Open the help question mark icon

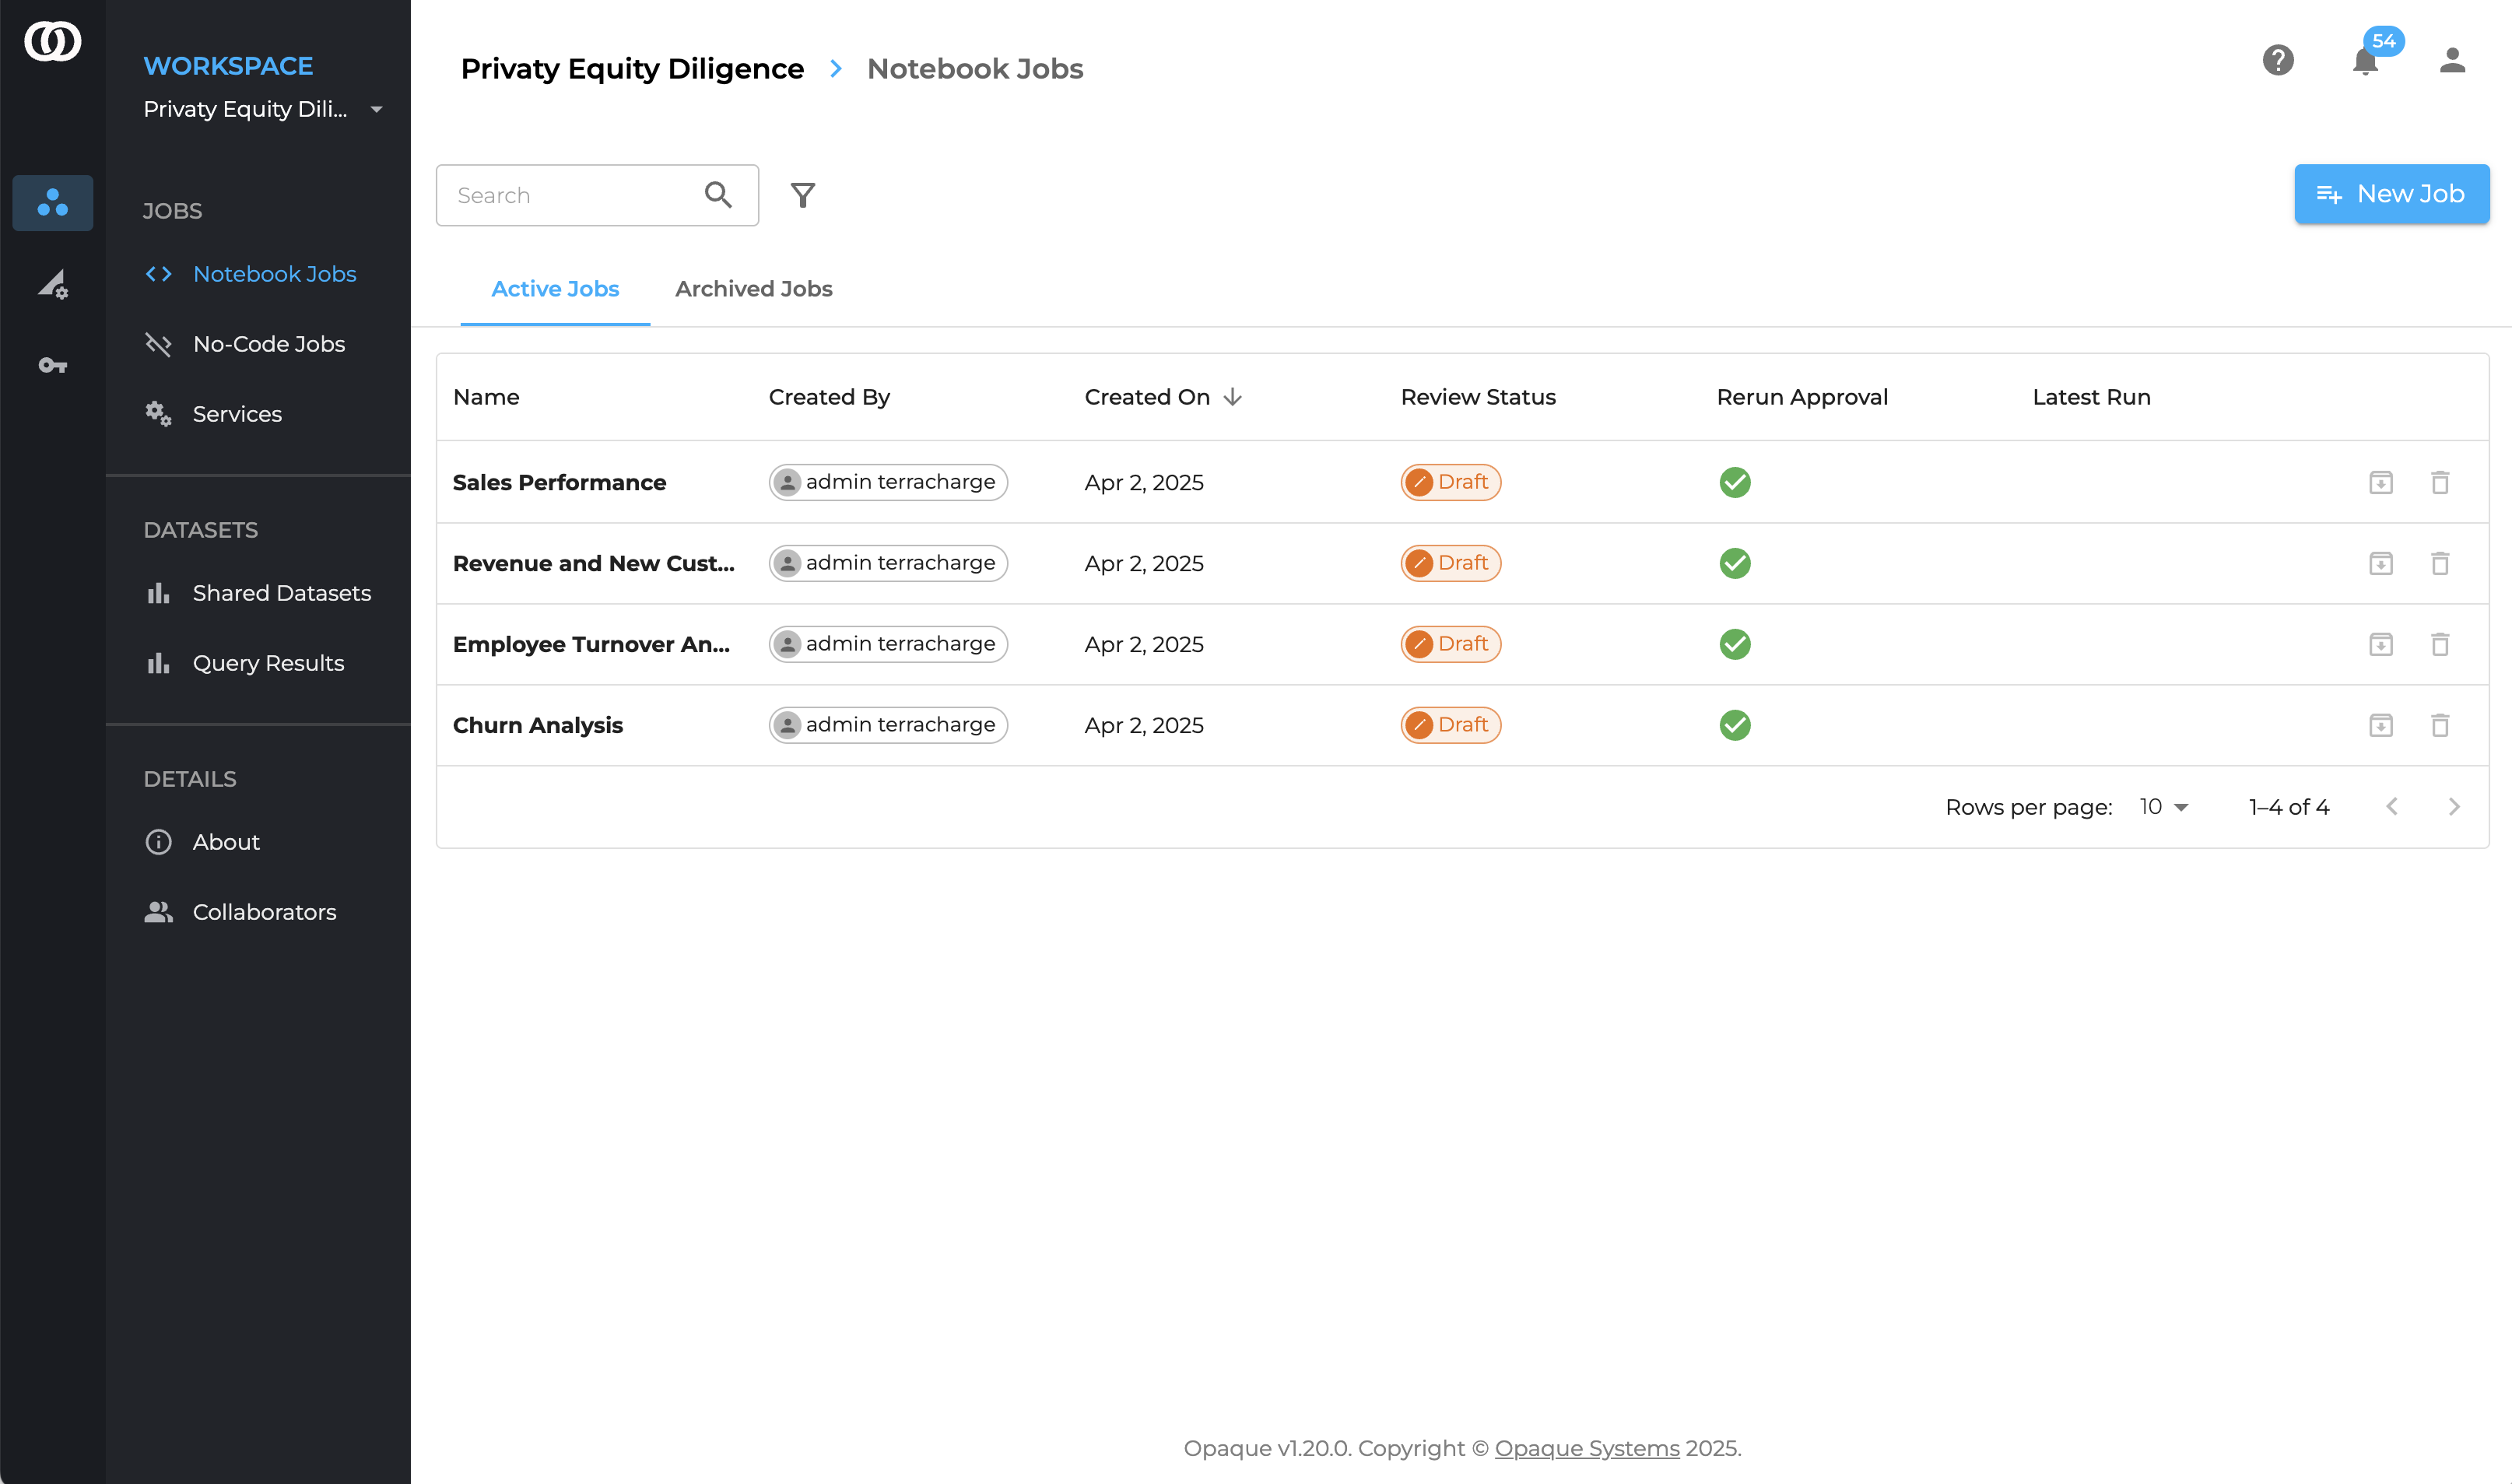pyautogui.click(x=2278, y=60)
